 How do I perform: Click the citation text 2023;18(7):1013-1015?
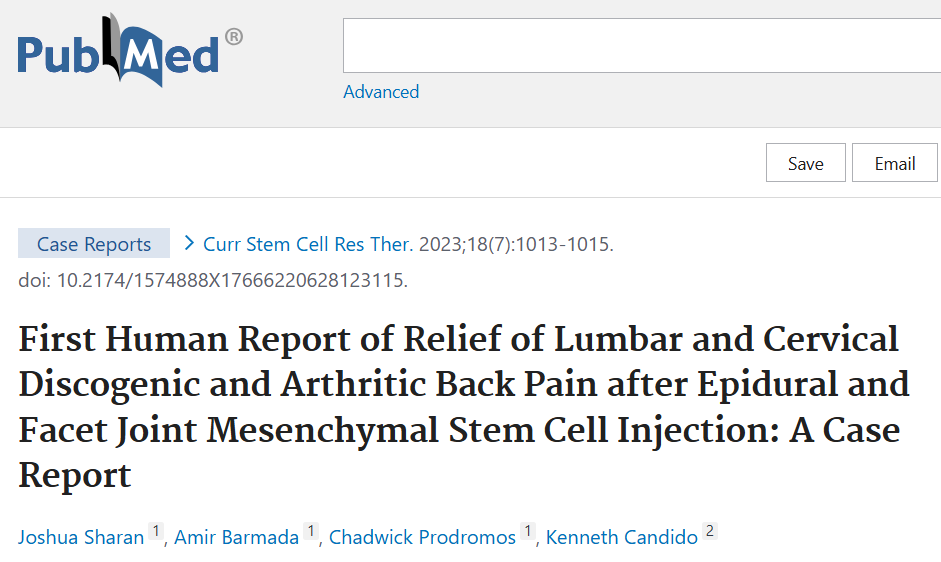pos(516,244)
